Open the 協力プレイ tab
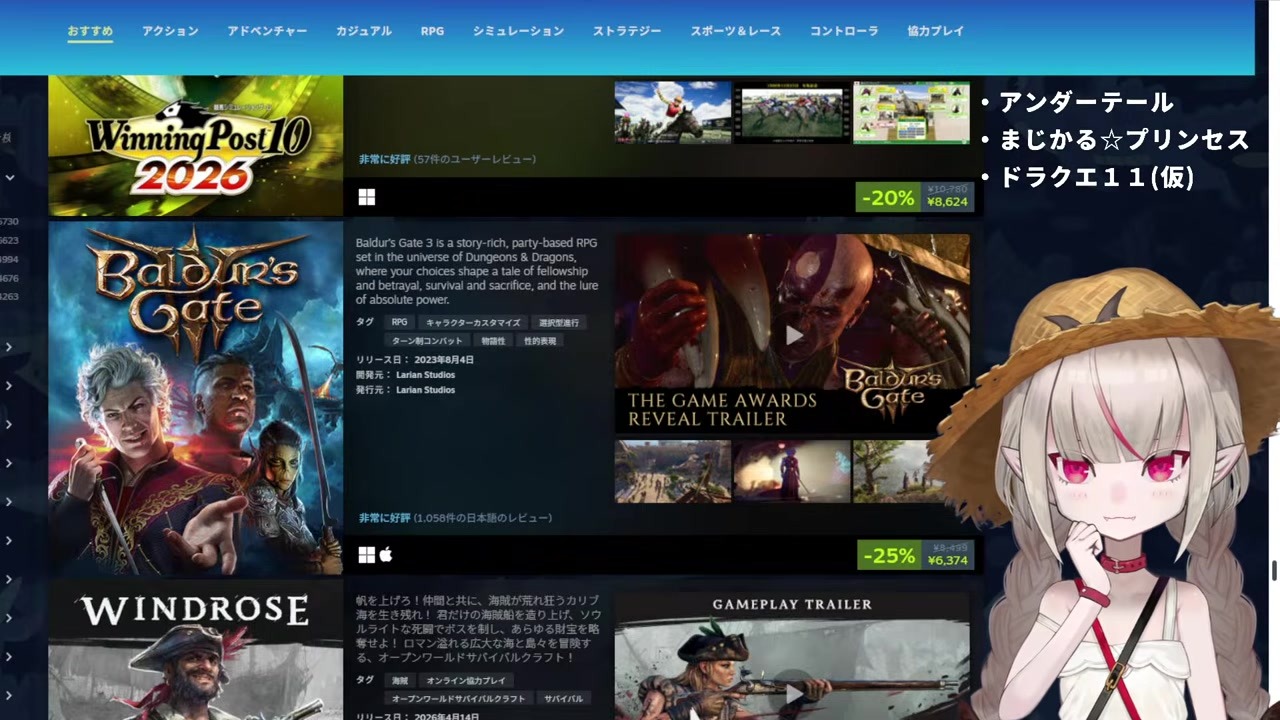 [x=936, y=31]
